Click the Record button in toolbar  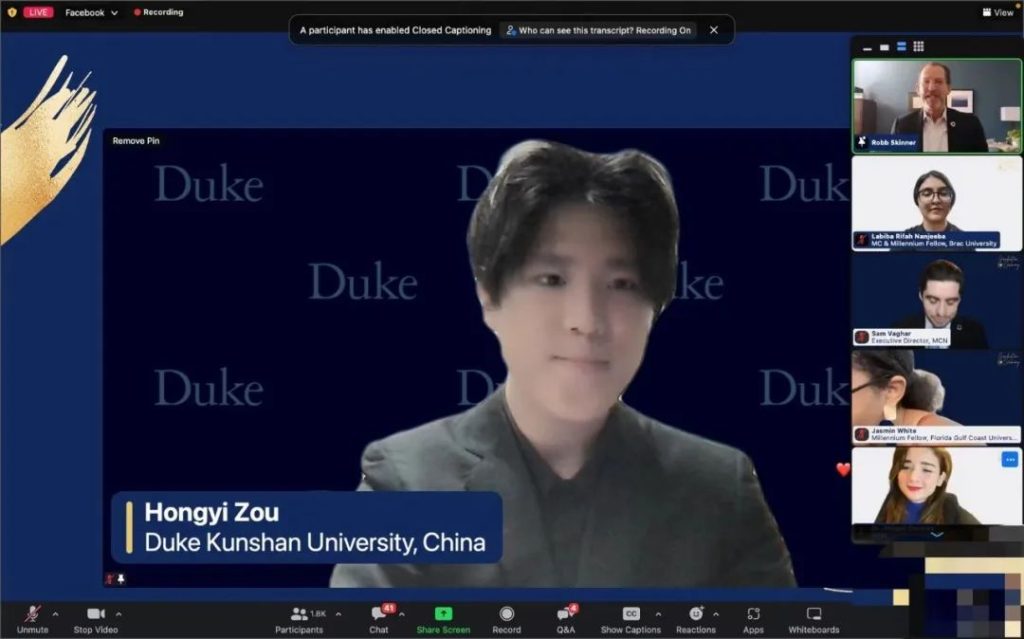point(506,614)
